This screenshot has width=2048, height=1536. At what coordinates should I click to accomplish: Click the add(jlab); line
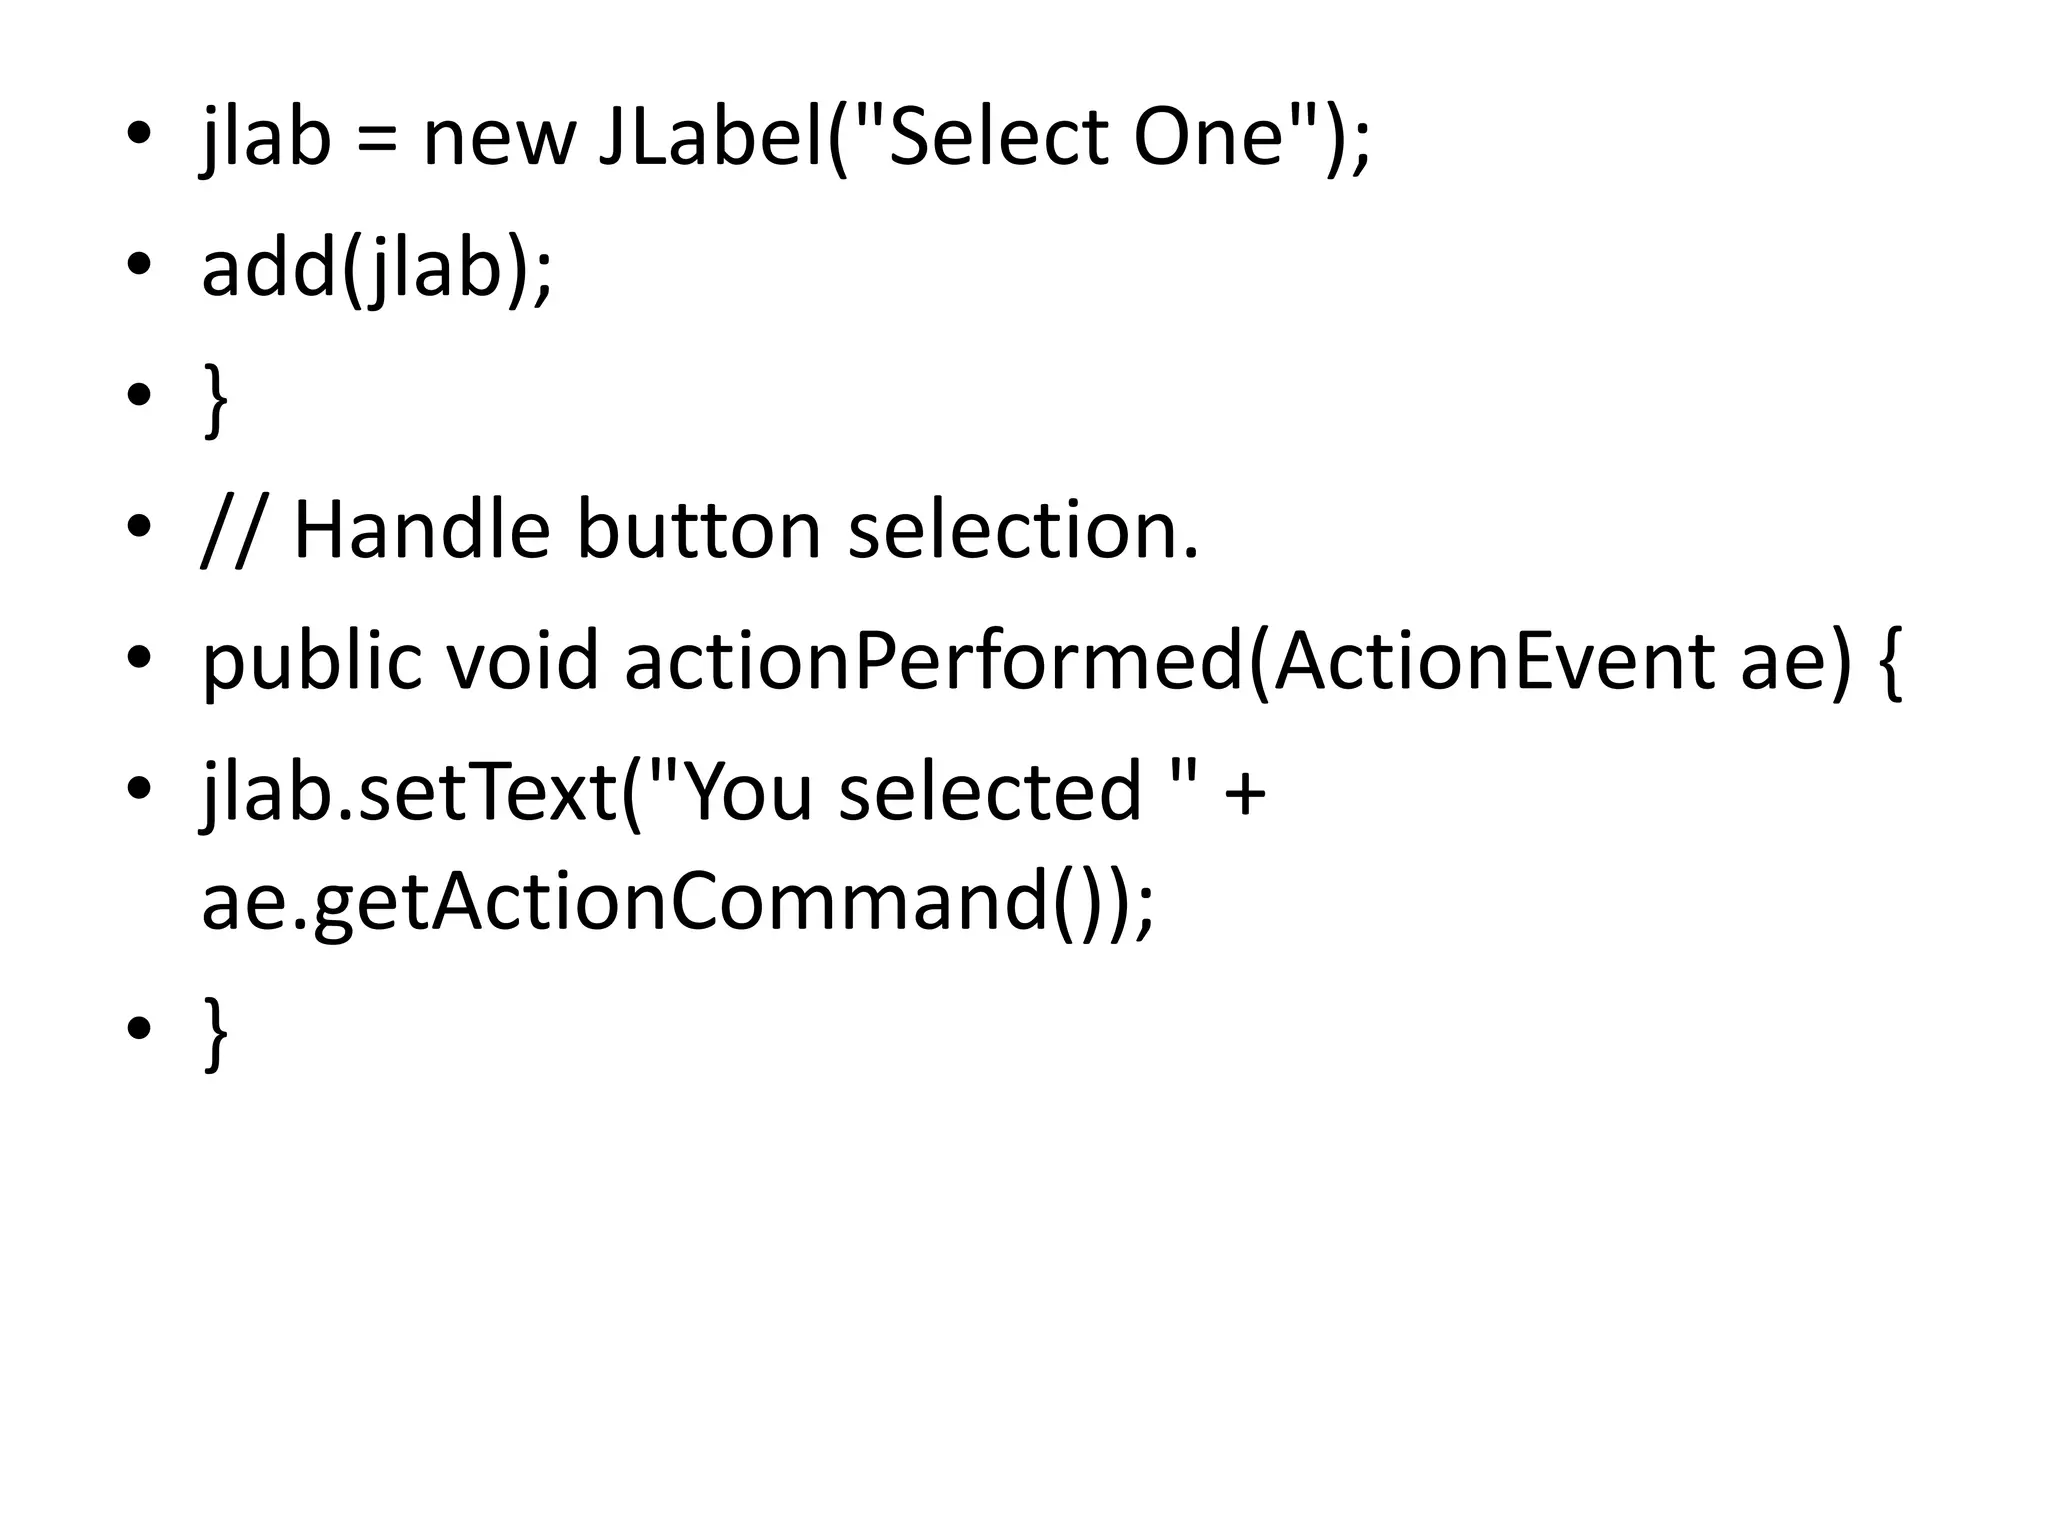pyautogui.click(x=376, y=268)
